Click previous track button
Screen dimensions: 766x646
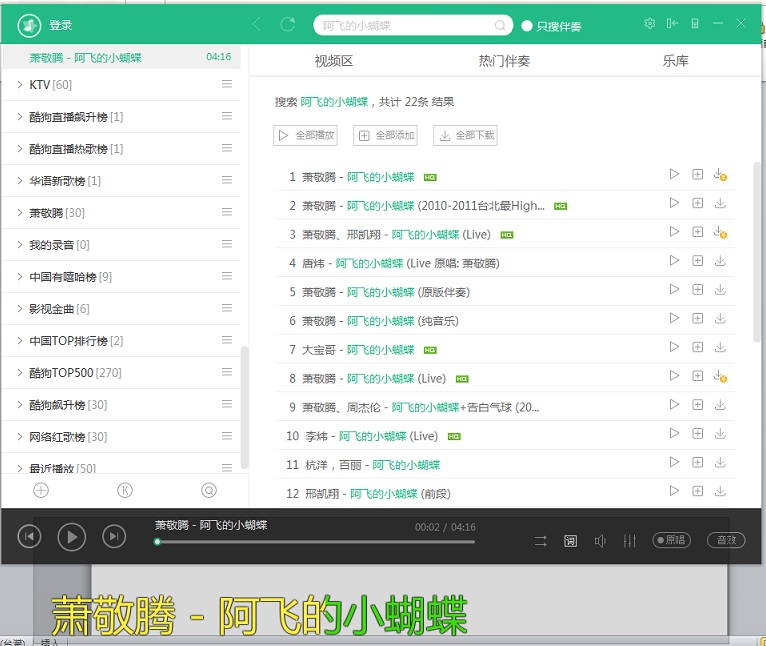(29, 537)
